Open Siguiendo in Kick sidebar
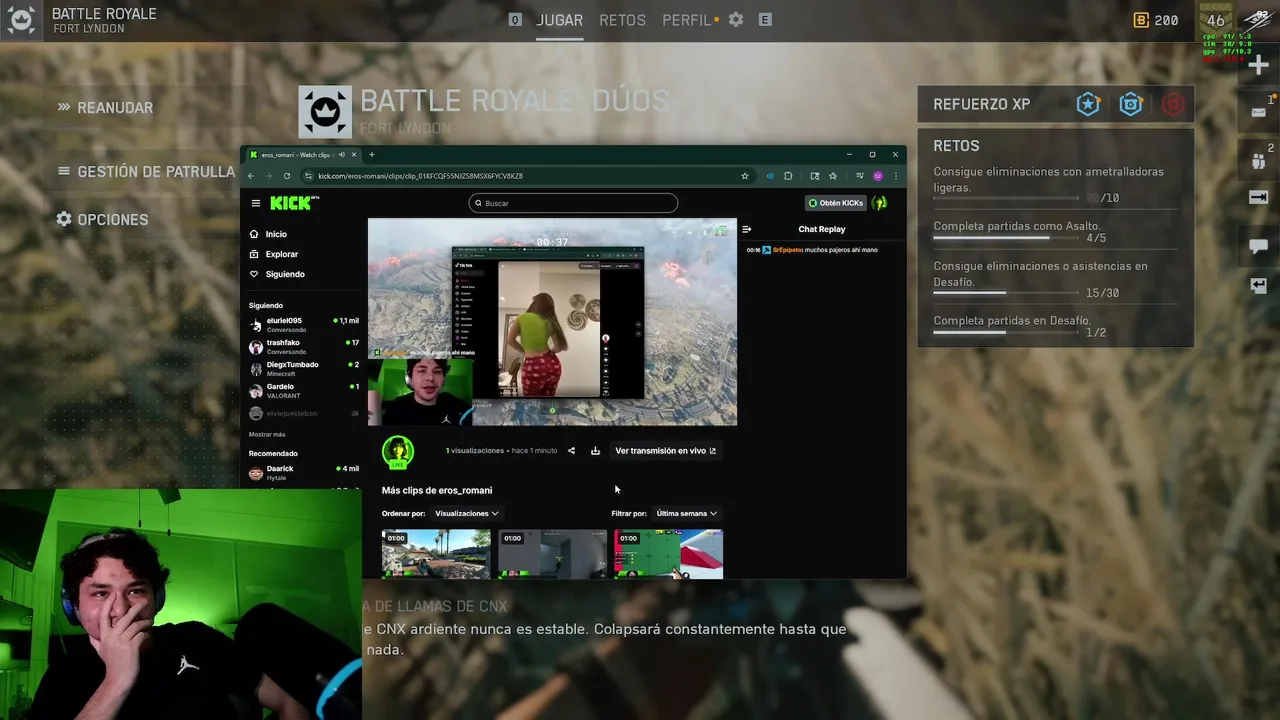The width and height of the screenshot is (1280, 720). [285, 274]
